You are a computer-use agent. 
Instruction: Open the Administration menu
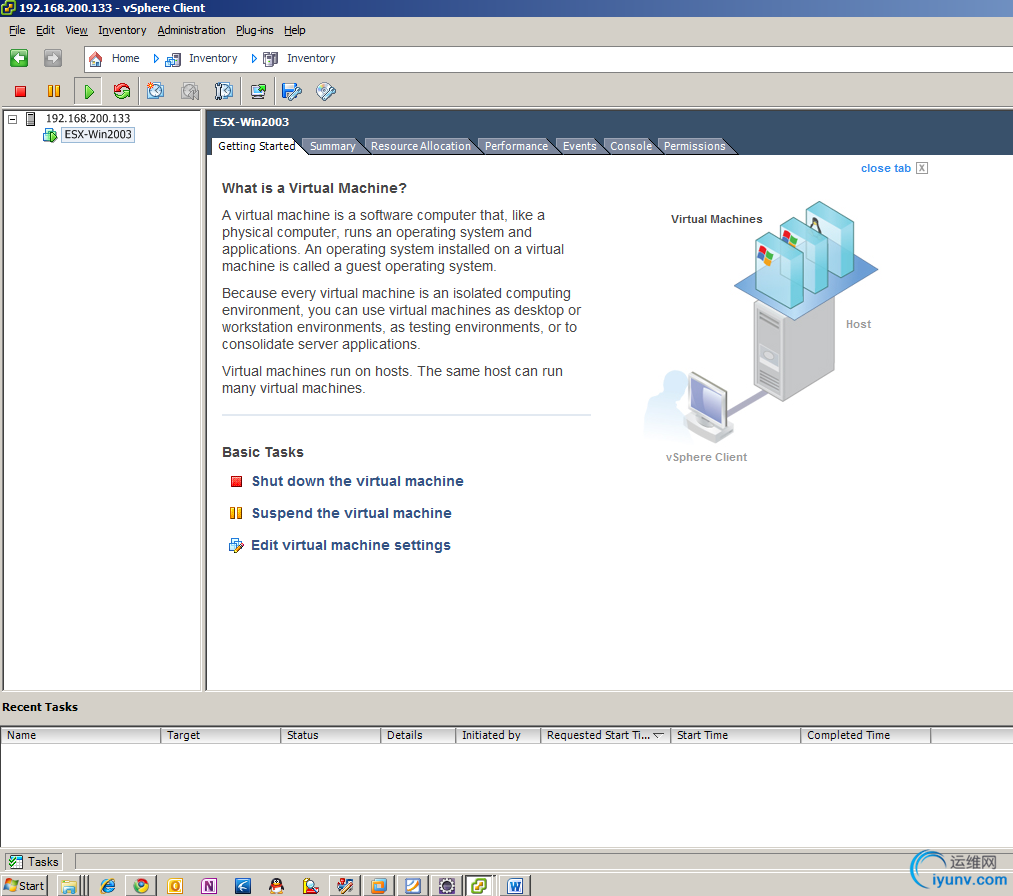191,30
